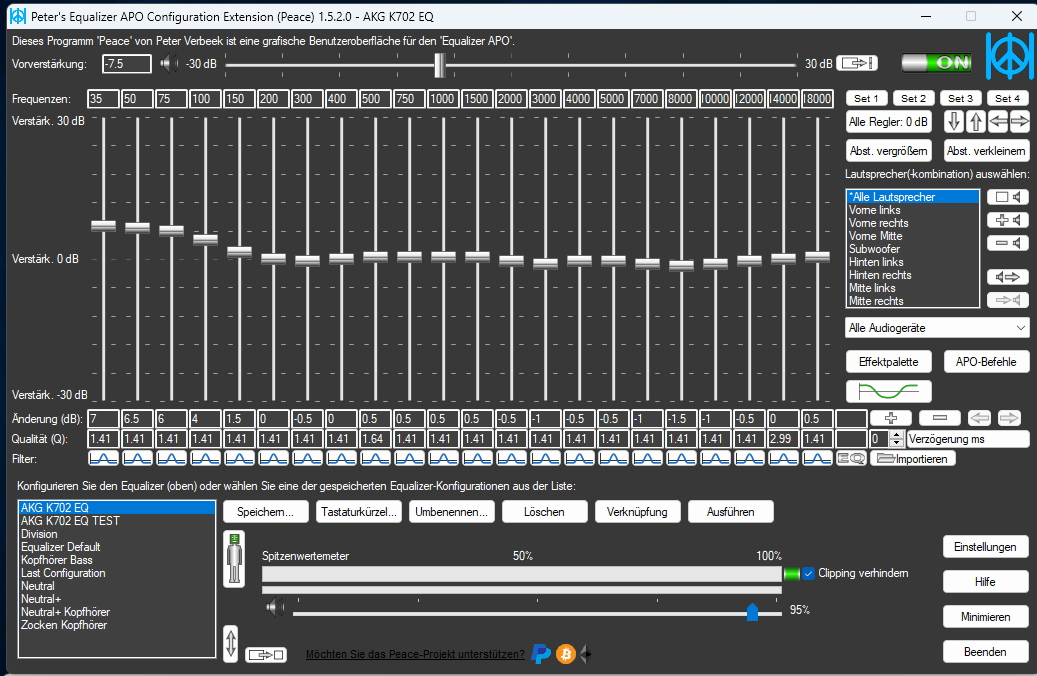Click the Peace logo in top right corner

click(1010, 57)
